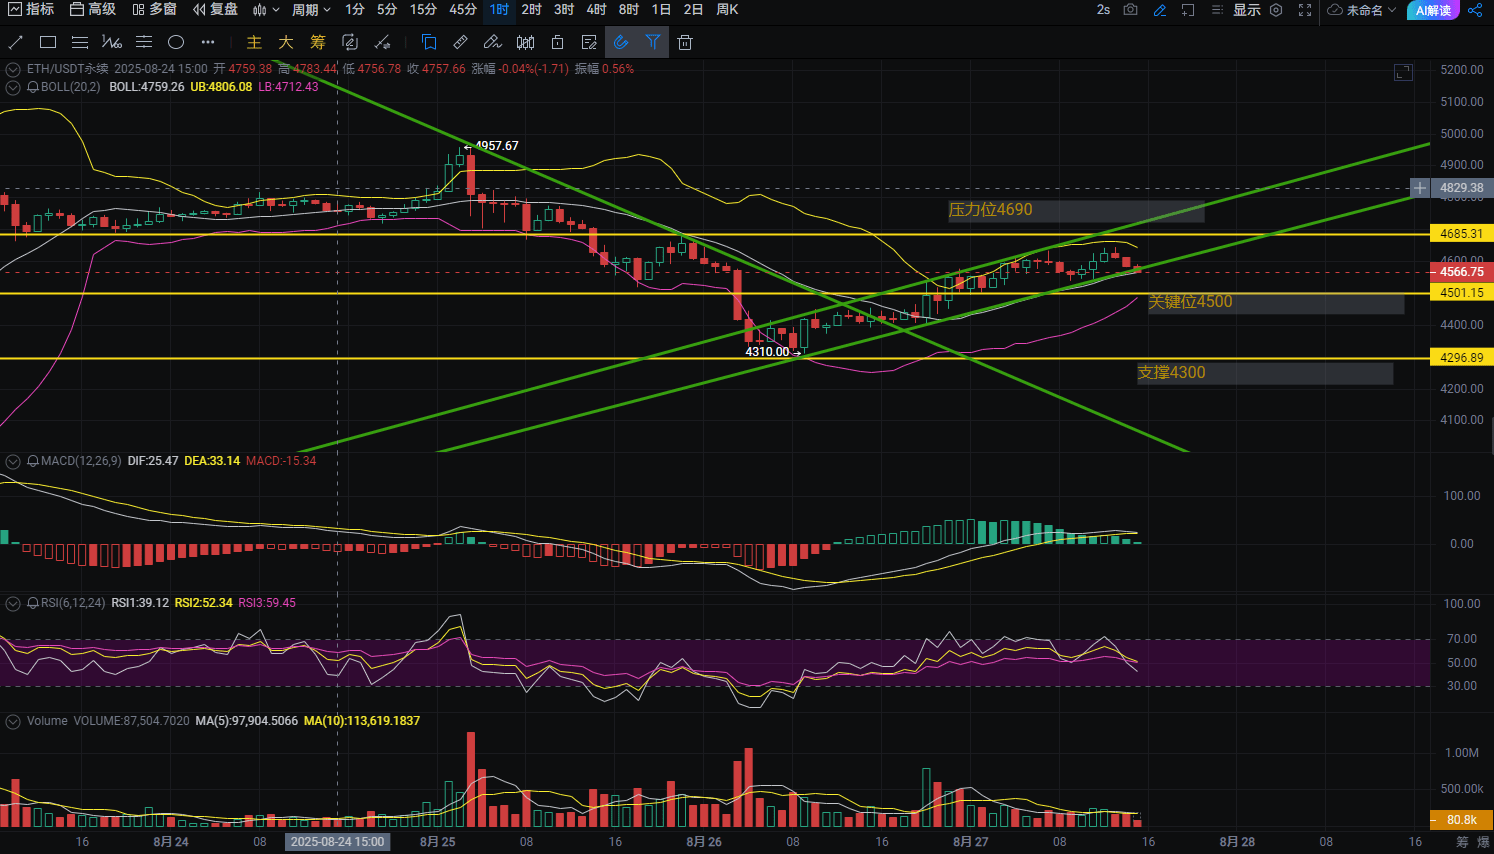Screen dimensions: 1494x854
Task: Switch to the 周K weekly timeframe
Action: 728,9
